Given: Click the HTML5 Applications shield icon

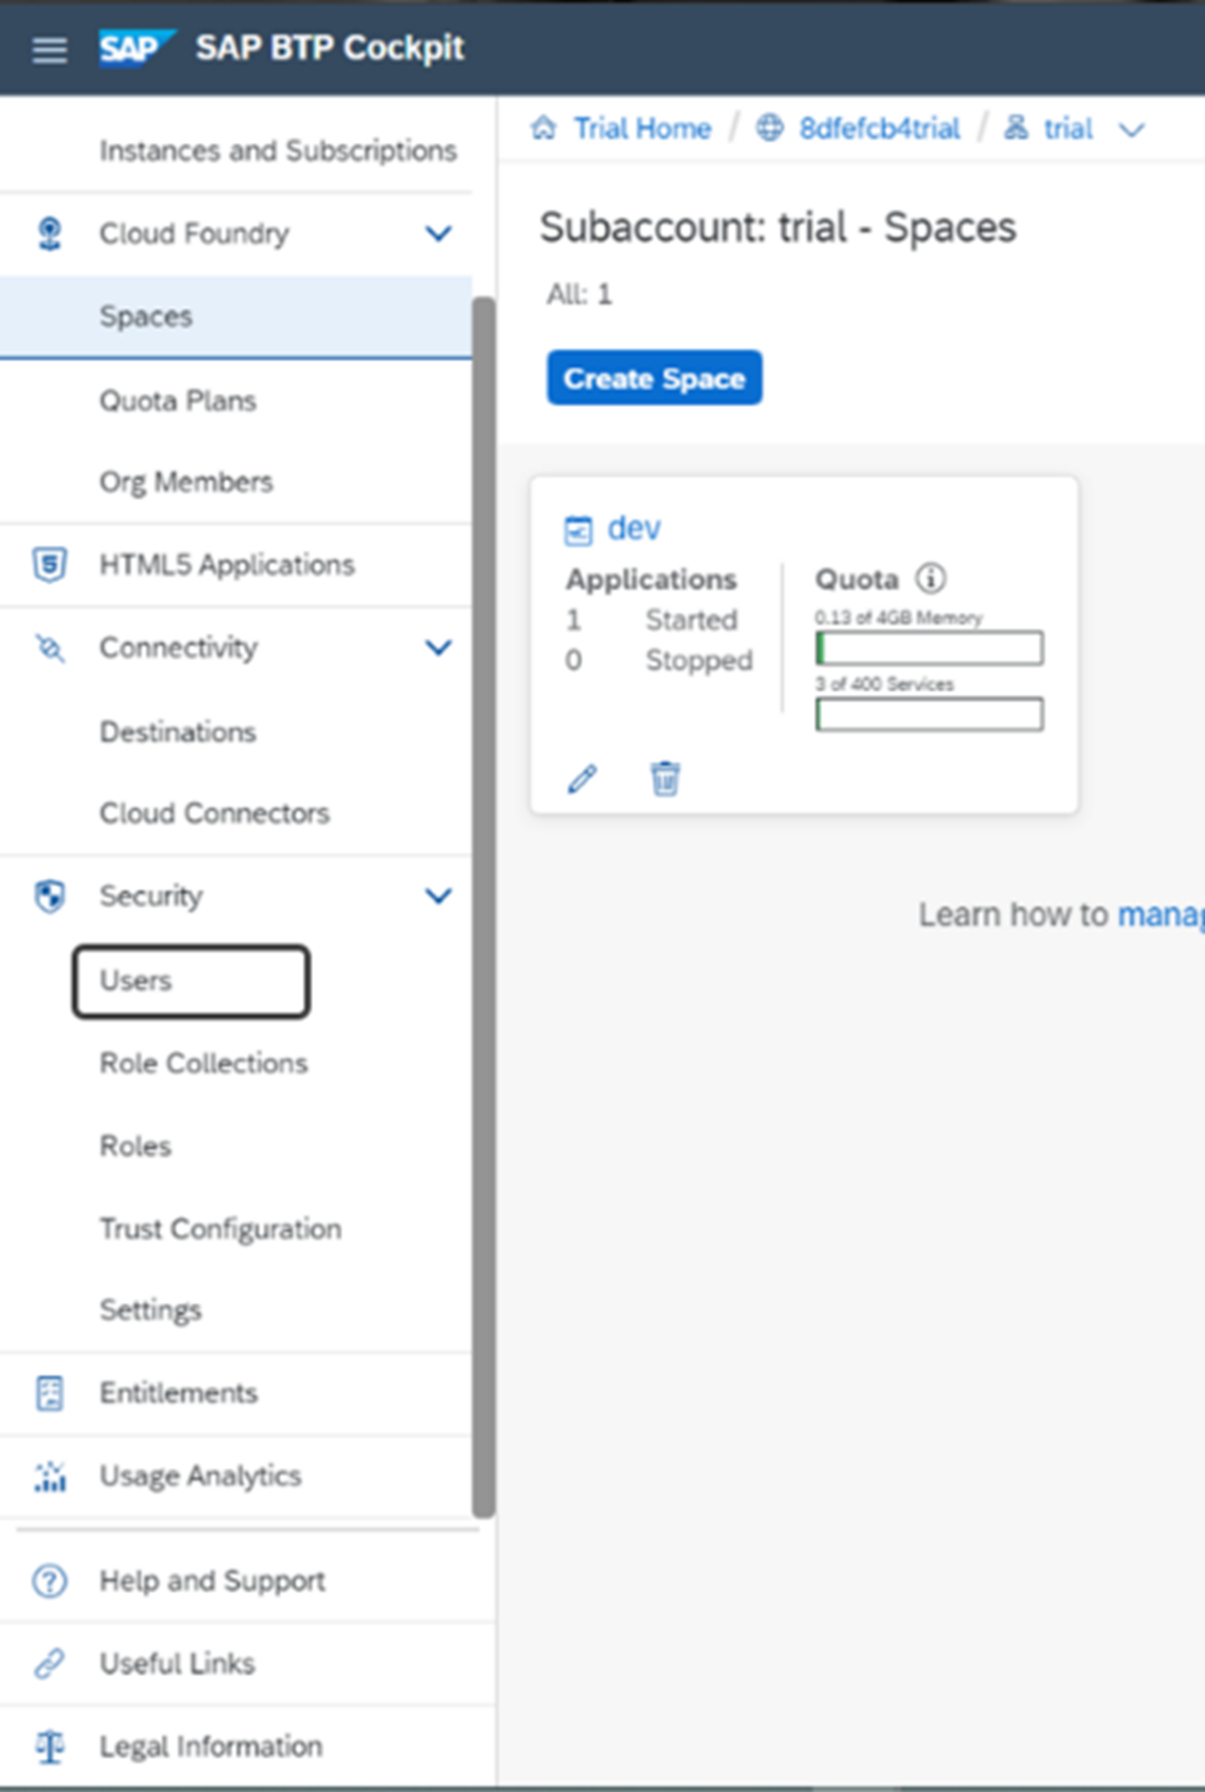Looking at the screenshot, I should [49, 564].
